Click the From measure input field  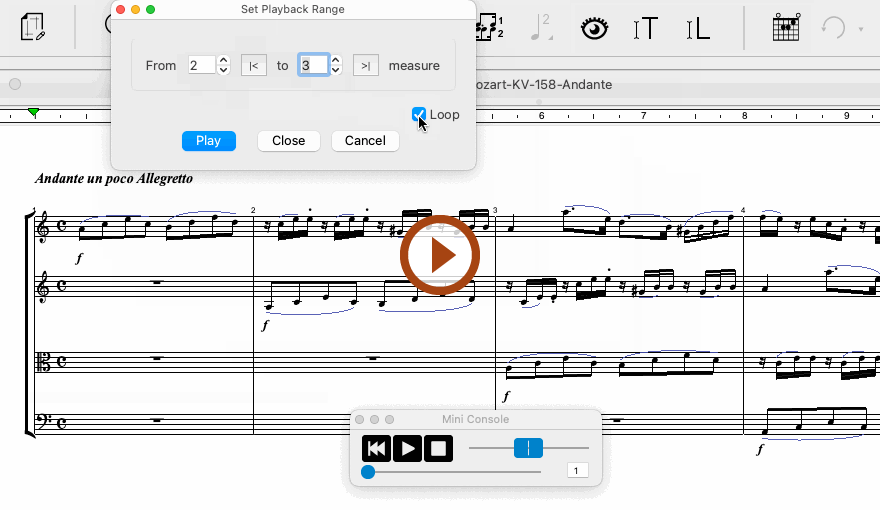(x=201, y=65)
